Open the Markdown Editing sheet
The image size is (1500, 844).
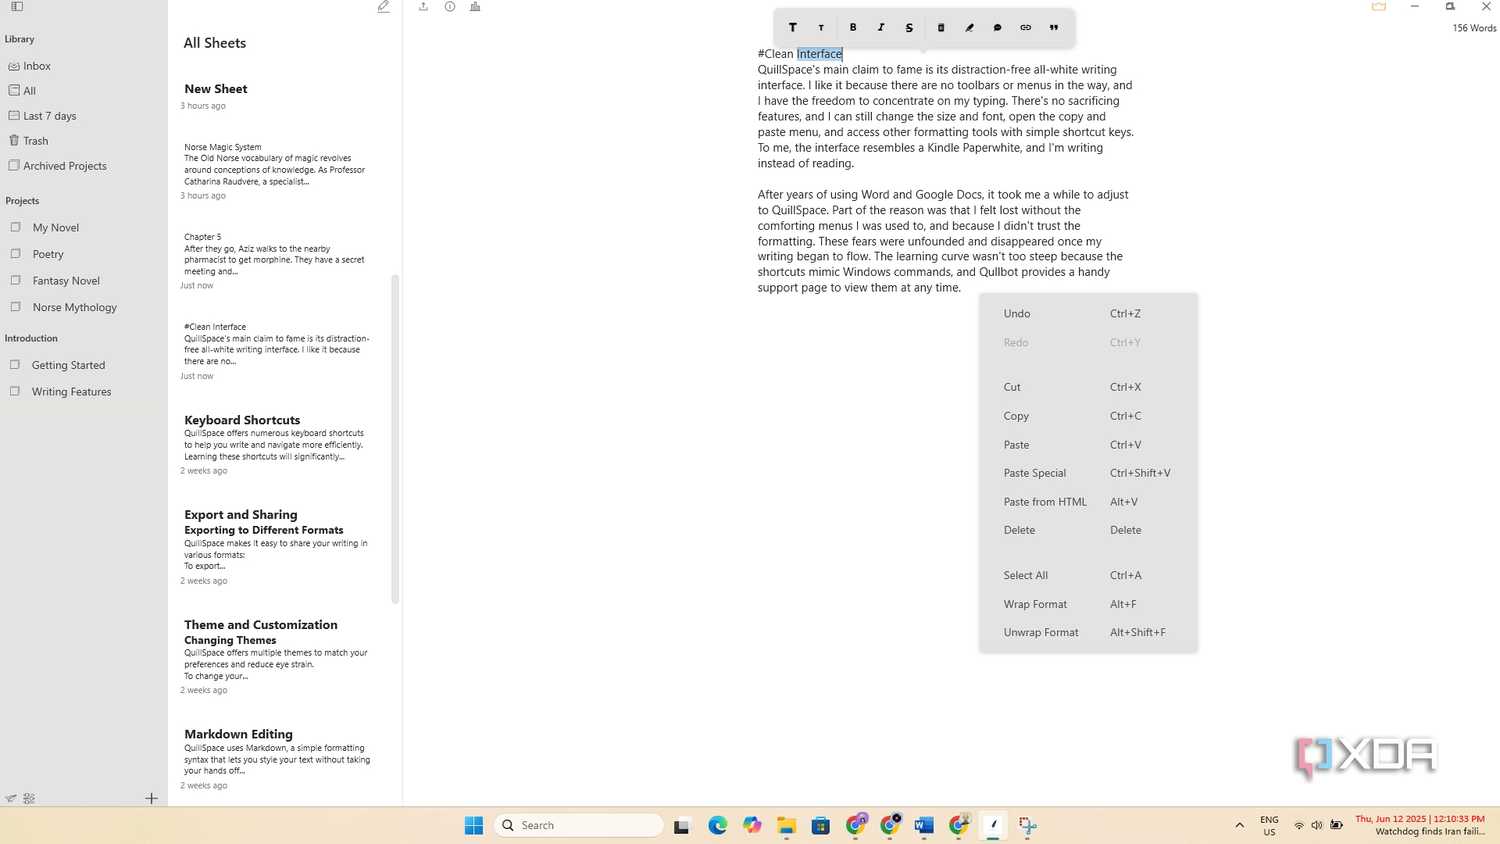(279, 761)
